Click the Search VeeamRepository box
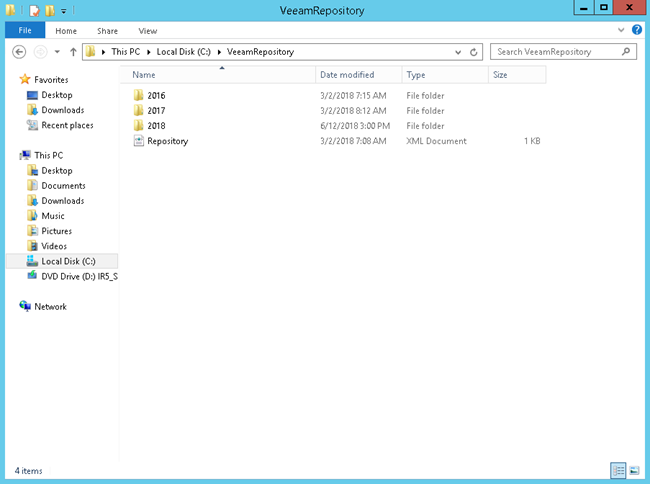This screenshot has width=650, height=484. 563,52
